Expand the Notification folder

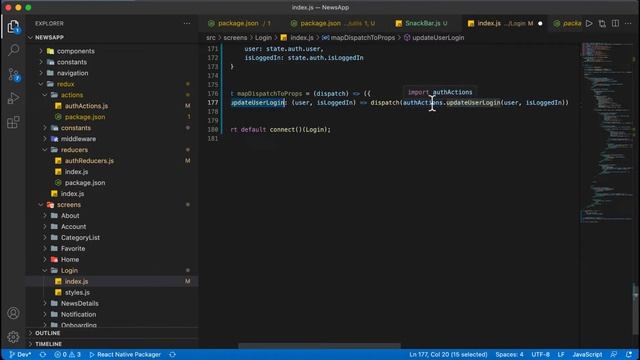click(78, 314)
